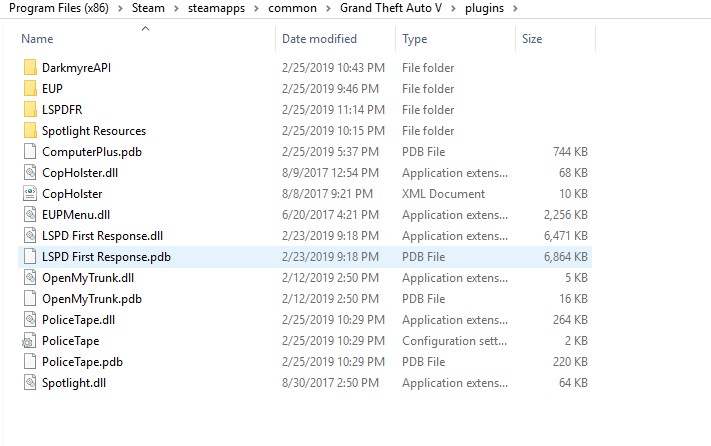Screen dimensions: 711x446
Task: Click the 8/8/2017 9:21 PM date cell
Action: [327, 194]
